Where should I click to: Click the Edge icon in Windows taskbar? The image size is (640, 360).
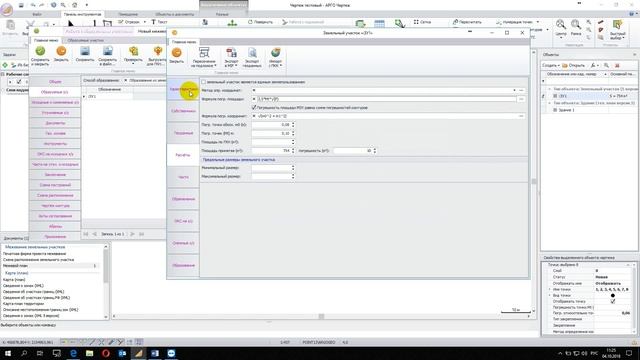(73, 353)
